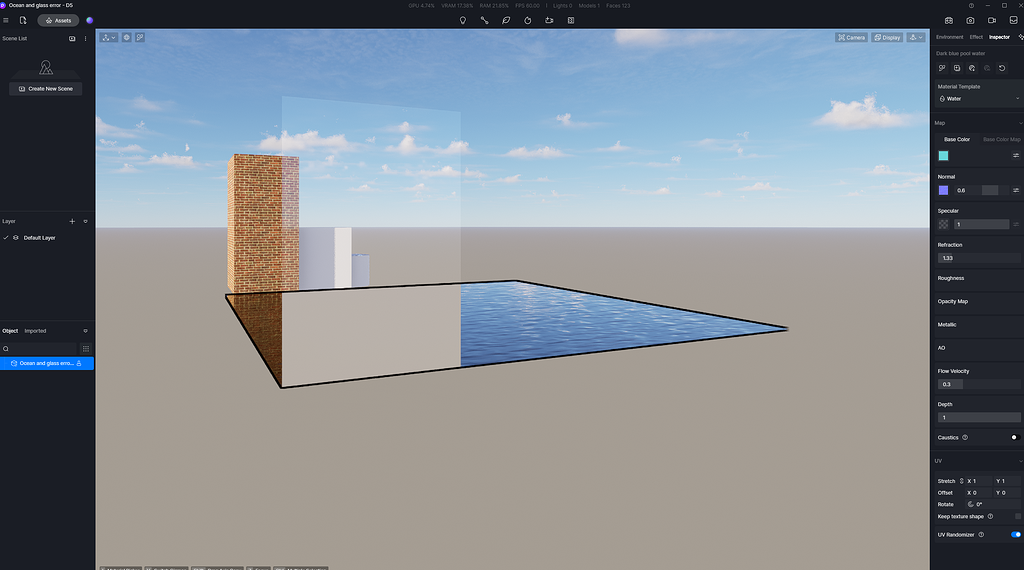Click the Stretch X value field
This screenshot has width=1024, height=570.
[979, 481]
